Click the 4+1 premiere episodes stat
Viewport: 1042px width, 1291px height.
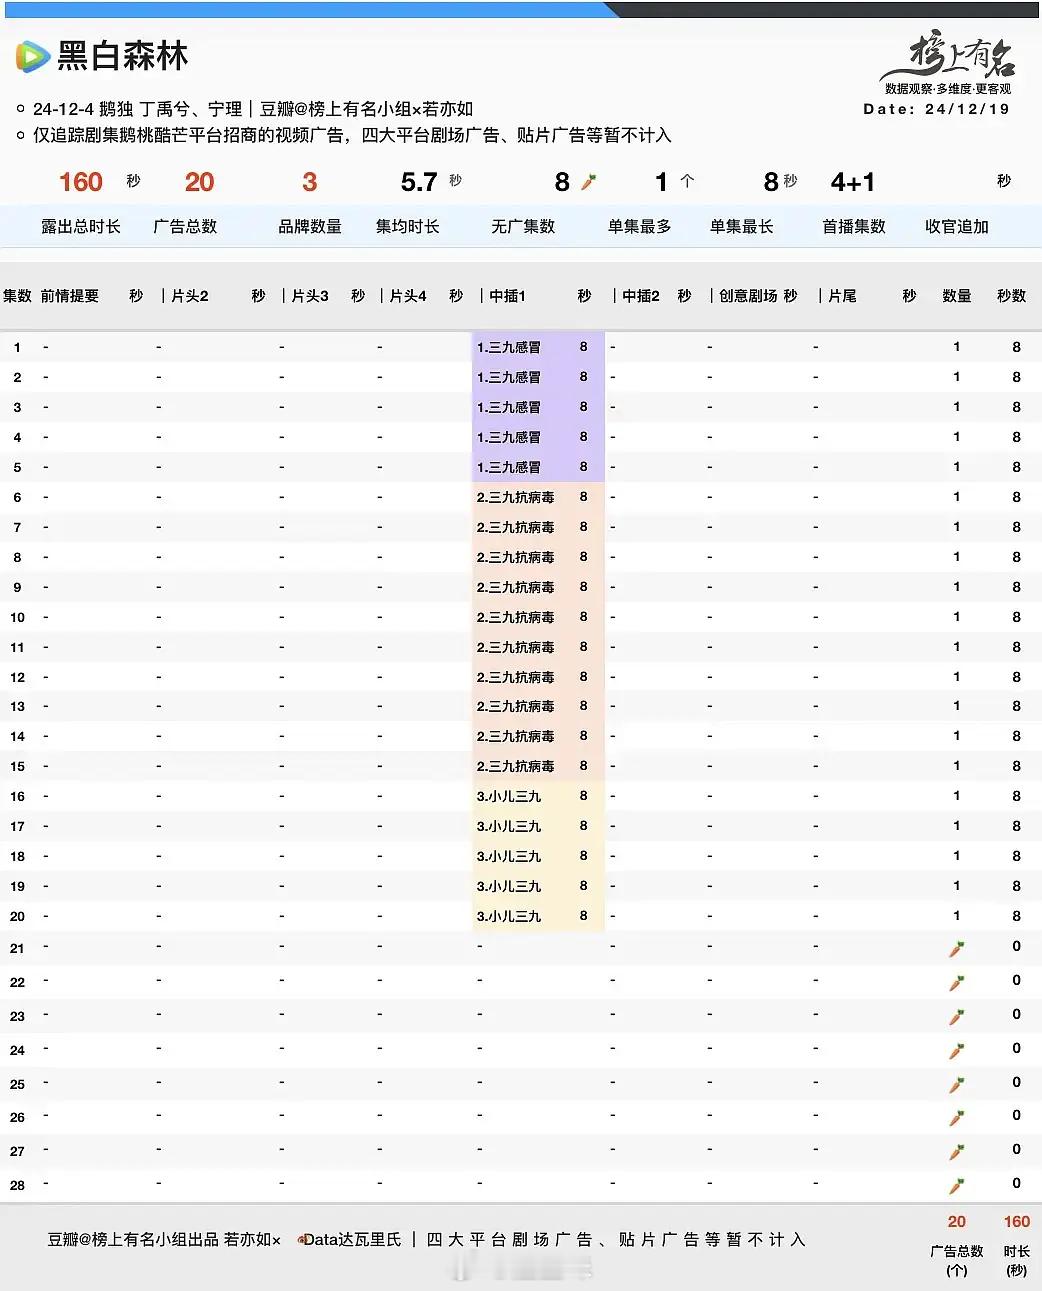click(853, 182)
